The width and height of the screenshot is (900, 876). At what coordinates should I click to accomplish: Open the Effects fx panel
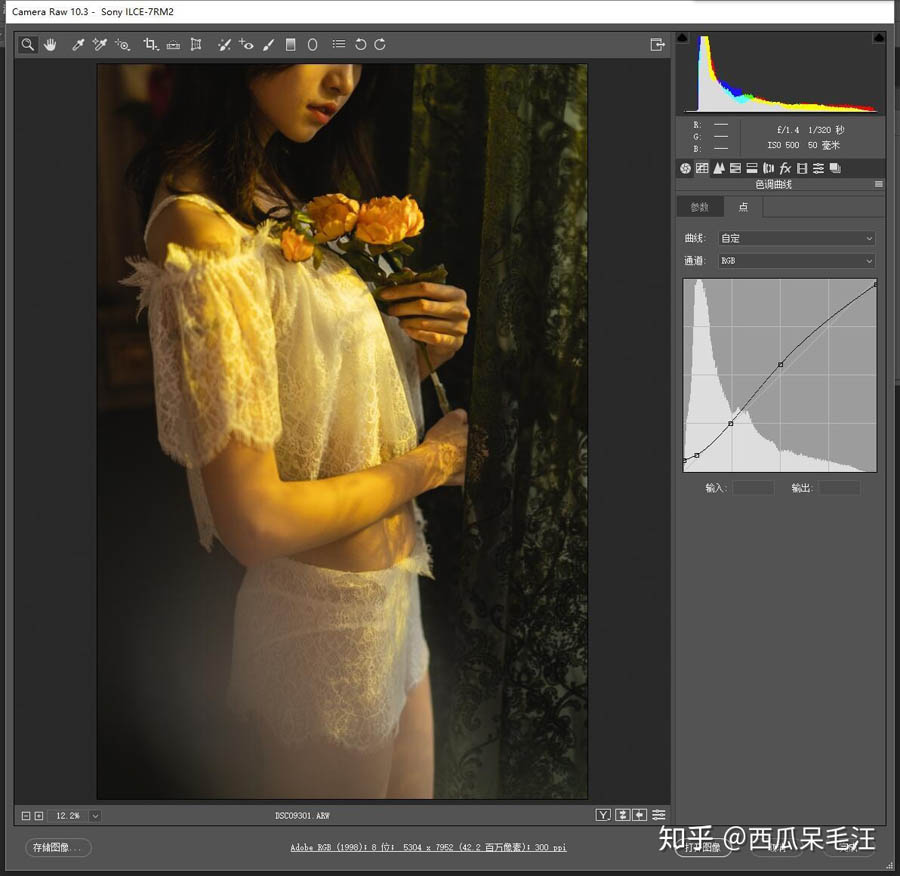click(x=785, y=168)
